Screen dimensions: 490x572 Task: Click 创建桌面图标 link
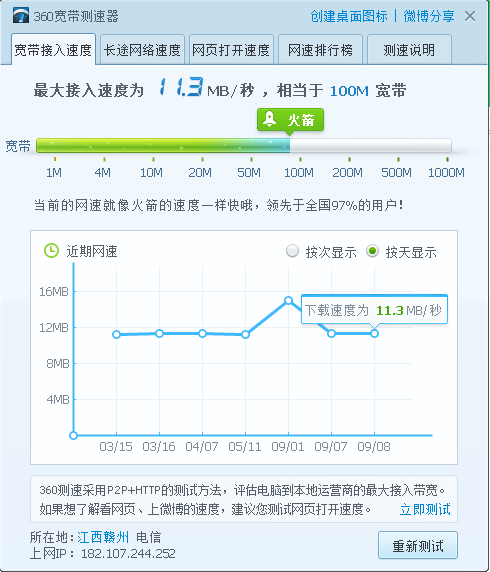coord(348,16)
